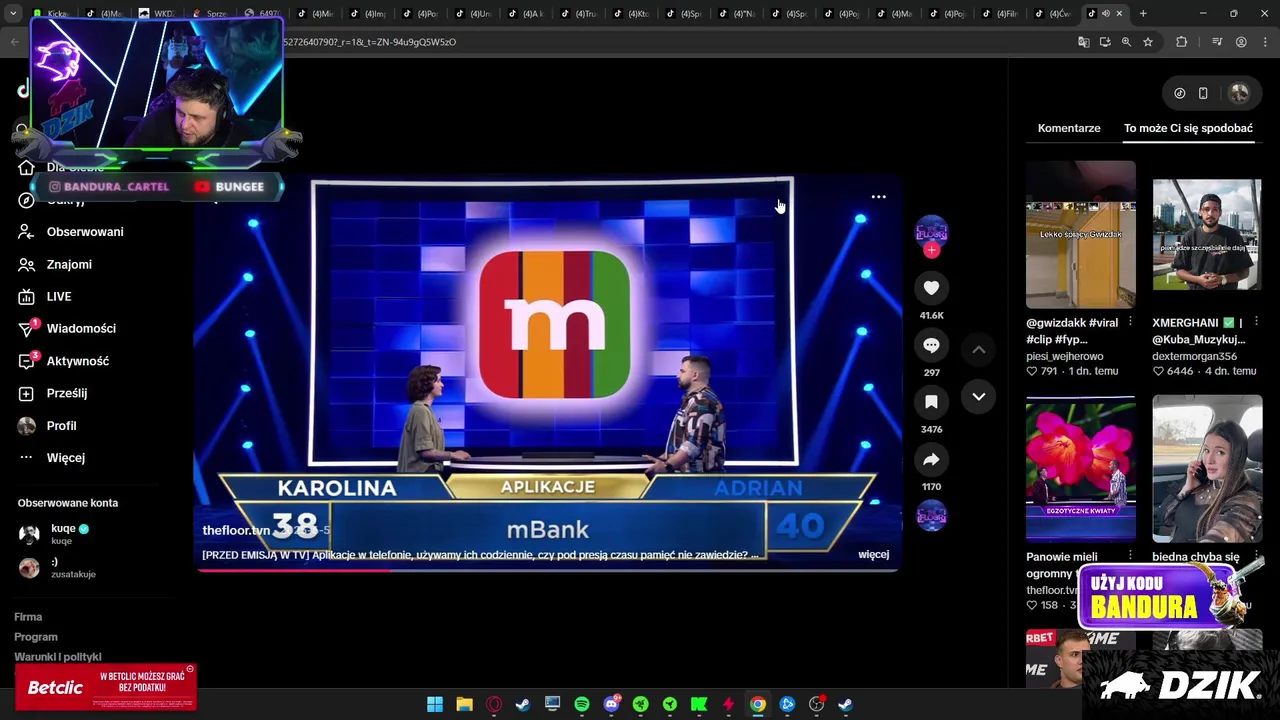The image size is (1280, 720).
Task: Open Chrome media control icon
Action: 1217,42
